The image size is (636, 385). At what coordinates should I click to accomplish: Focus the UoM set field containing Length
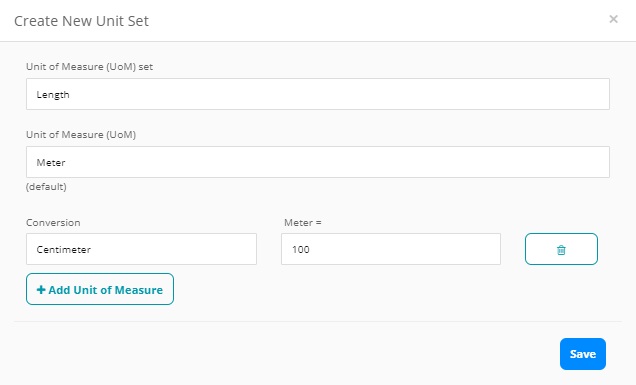318,94
